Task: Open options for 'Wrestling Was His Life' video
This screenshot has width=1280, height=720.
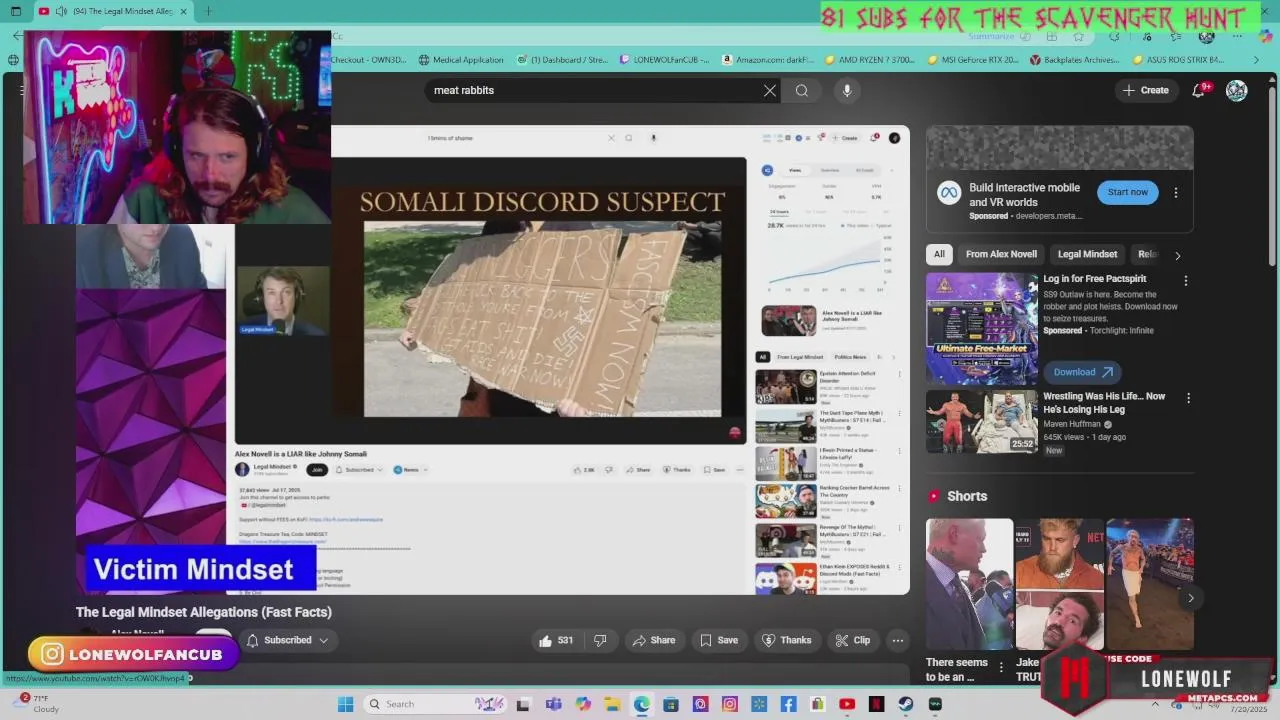Action: [x=1188, y=398]
